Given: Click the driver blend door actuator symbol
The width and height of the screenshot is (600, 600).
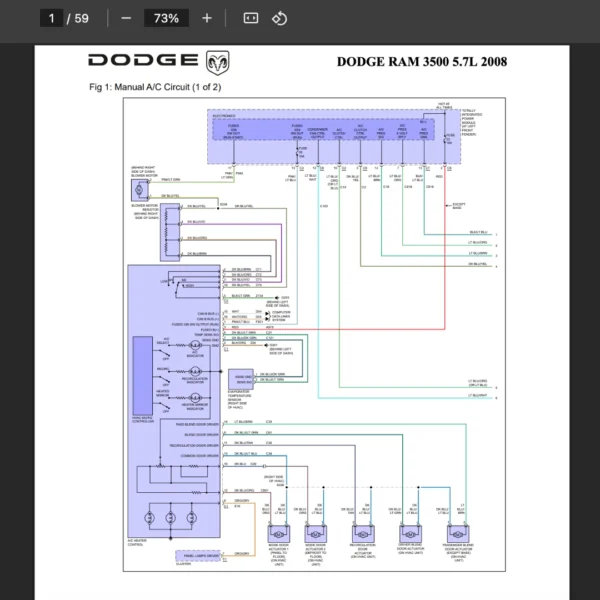Looking at the screenshot, I should [x=410, y=534].
